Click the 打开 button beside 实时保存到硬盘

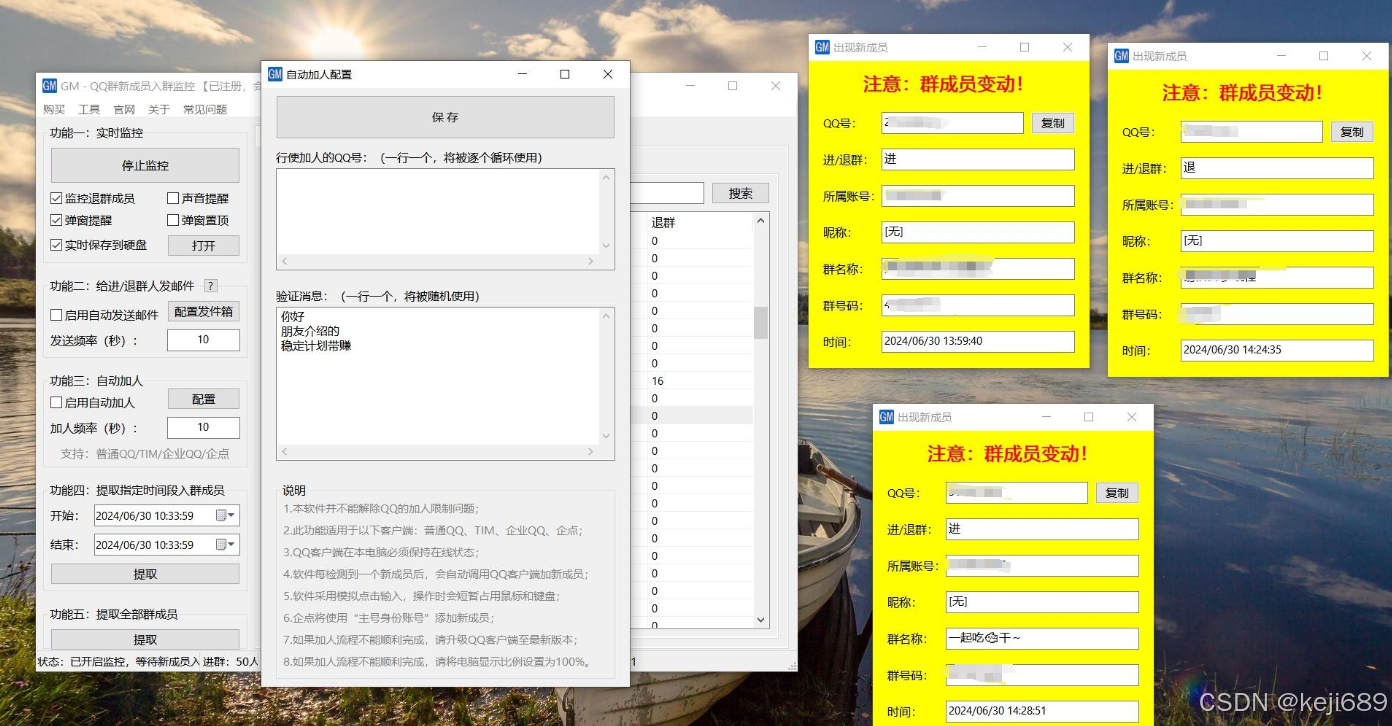[x=204, y=246]
